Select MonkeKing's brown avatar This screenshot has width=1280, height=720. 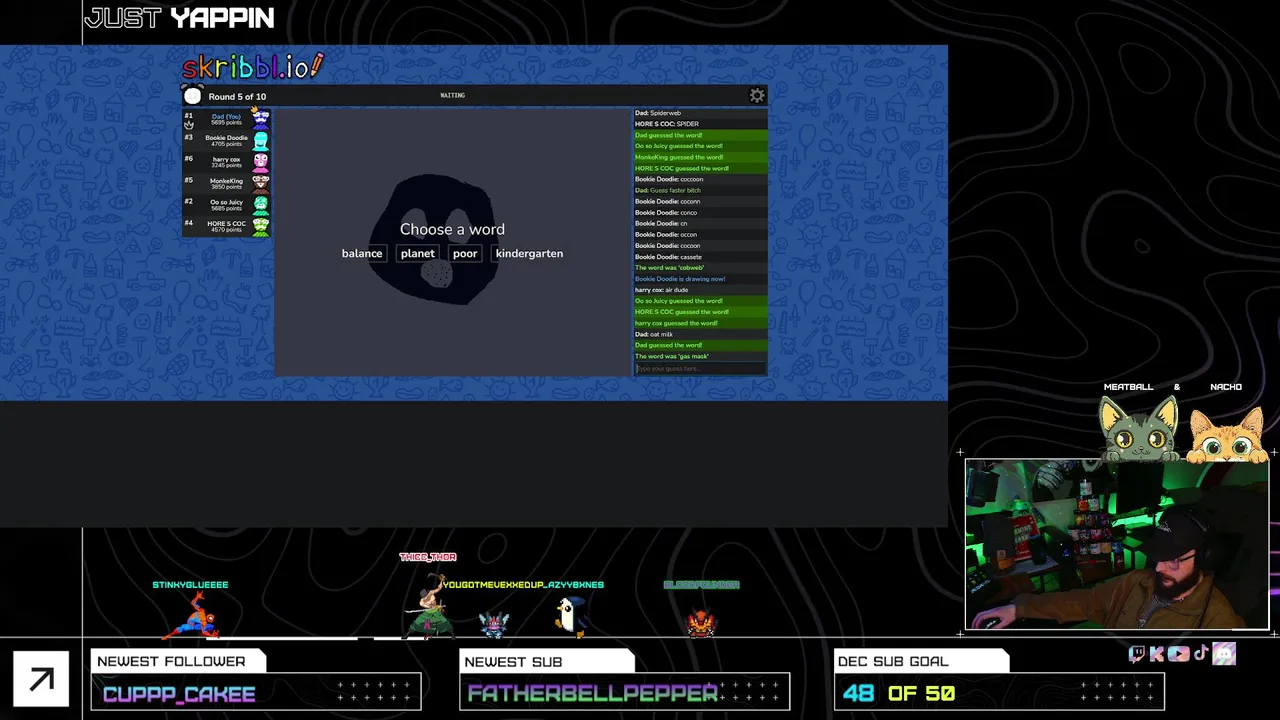261,183
